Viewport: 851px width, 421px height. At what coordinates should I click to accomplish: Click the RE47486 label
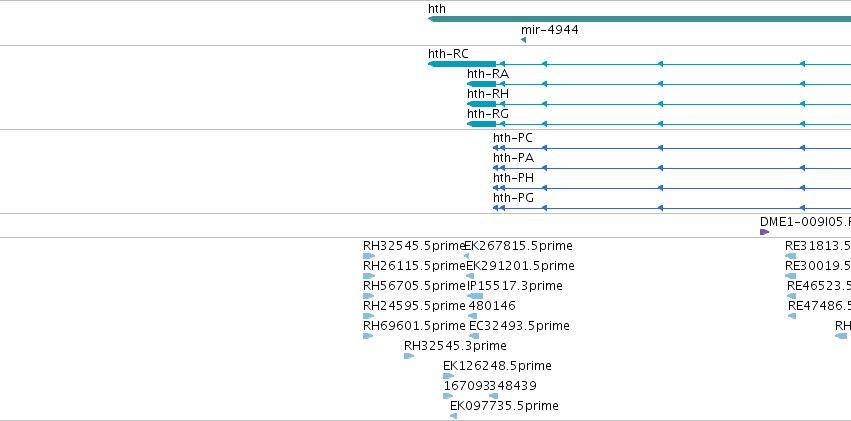820,307
